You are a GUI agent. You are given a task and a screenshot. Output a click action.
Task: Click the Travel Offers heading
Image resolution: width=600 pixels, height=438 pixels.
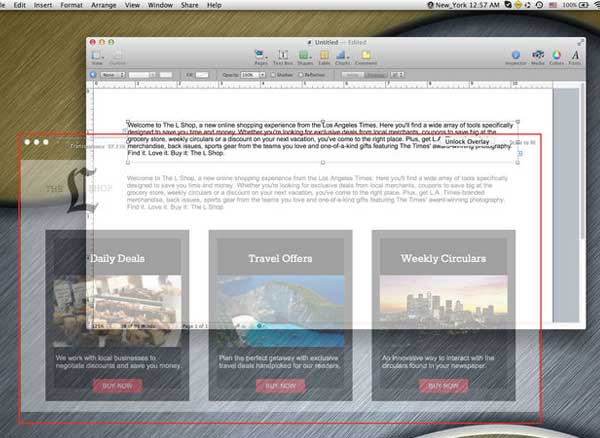280,259
